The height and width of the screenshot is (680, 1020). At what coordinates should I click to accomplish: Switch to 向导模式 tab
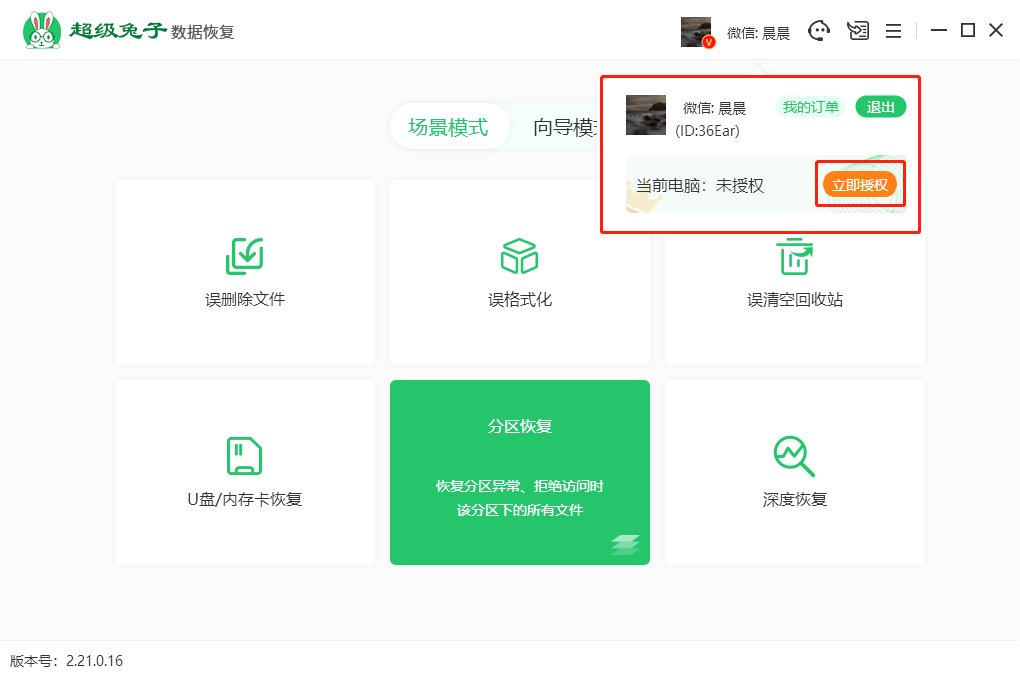[x=566, y=127]
